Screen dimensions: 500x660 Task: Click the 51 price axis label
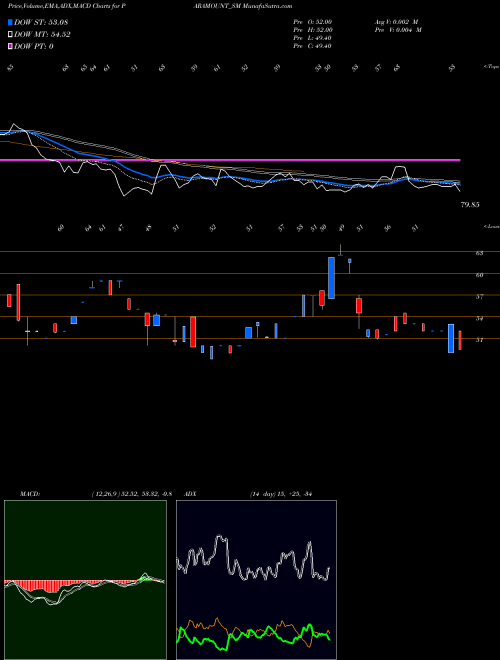(479, 340)
